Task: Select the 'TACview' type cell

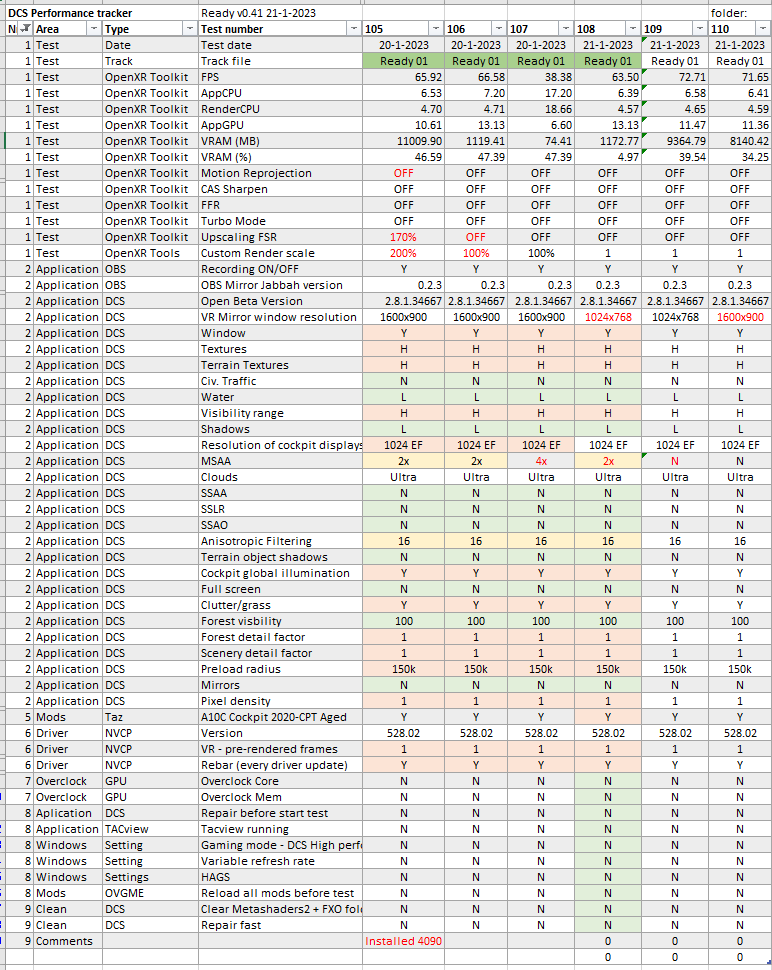Action: [x=150, y=830]
